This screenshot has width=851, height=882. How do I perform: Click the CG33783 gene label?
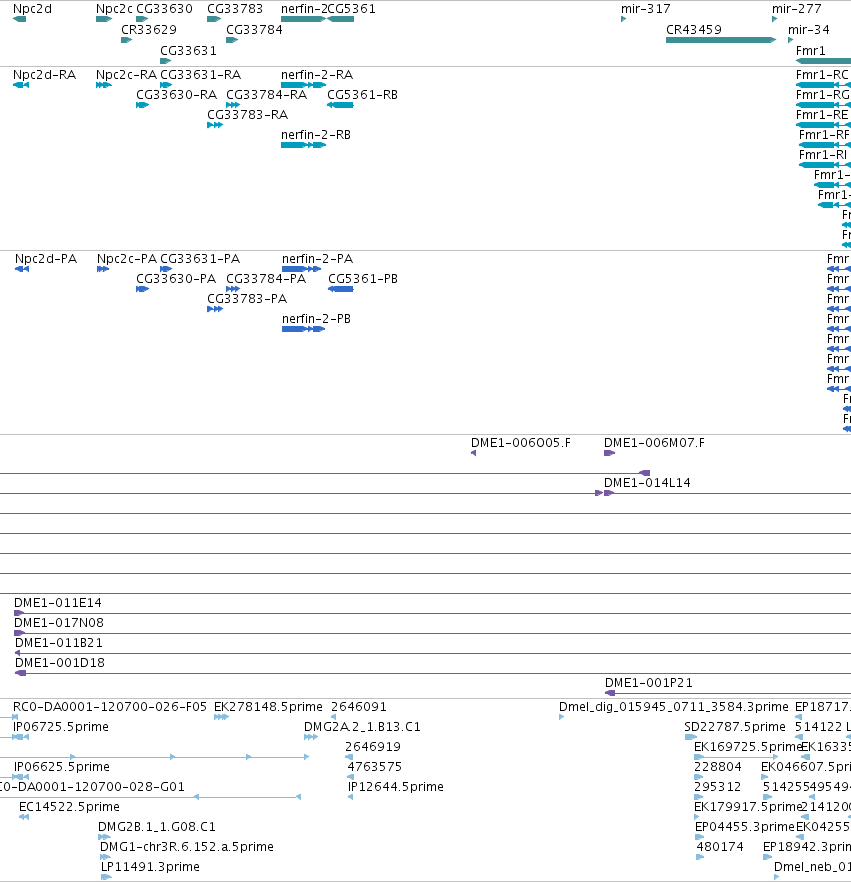tap(235, 9)
